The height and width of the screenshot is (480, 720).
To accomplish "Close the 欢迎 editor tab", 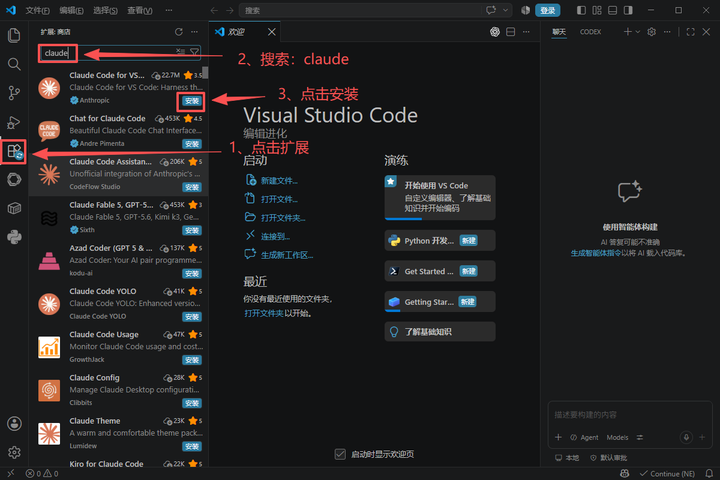I will pos(272,32).
